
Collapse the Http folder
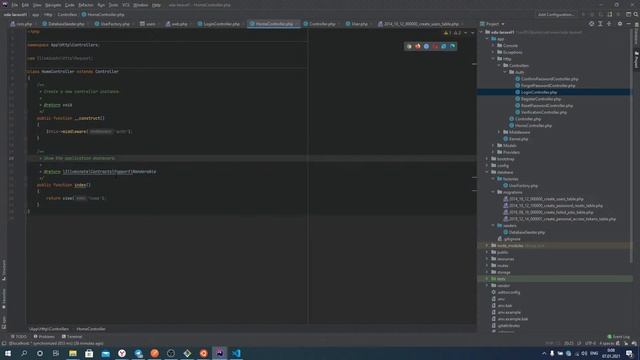[493, 59]
